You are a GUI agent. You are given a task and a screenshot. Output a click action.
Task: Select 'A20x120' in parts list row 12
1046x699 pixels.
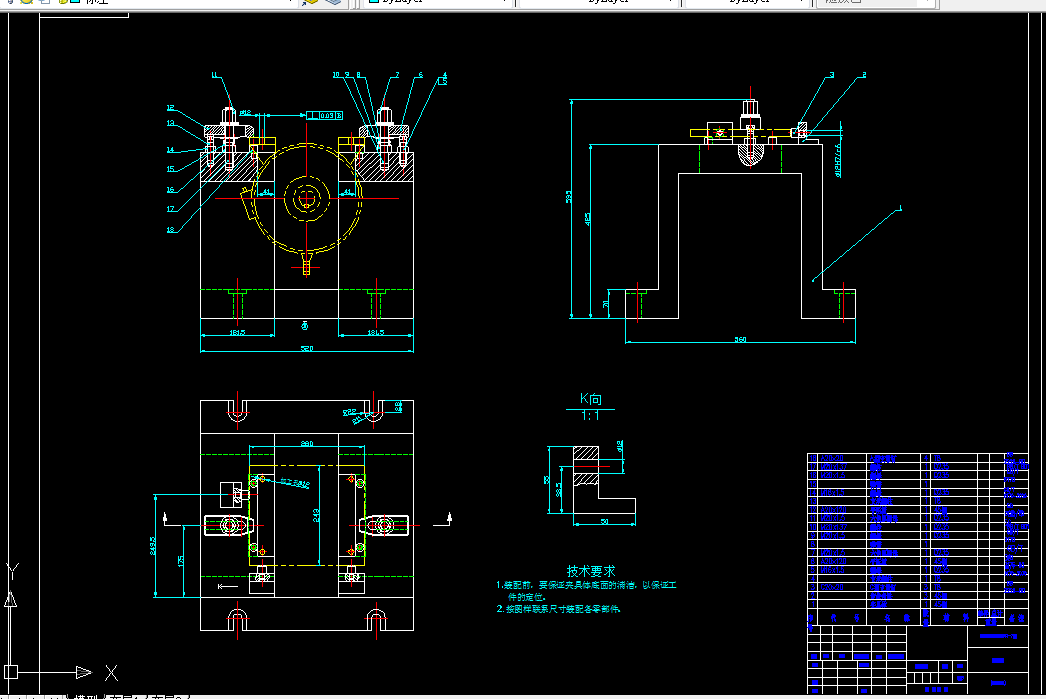point(833,510)
